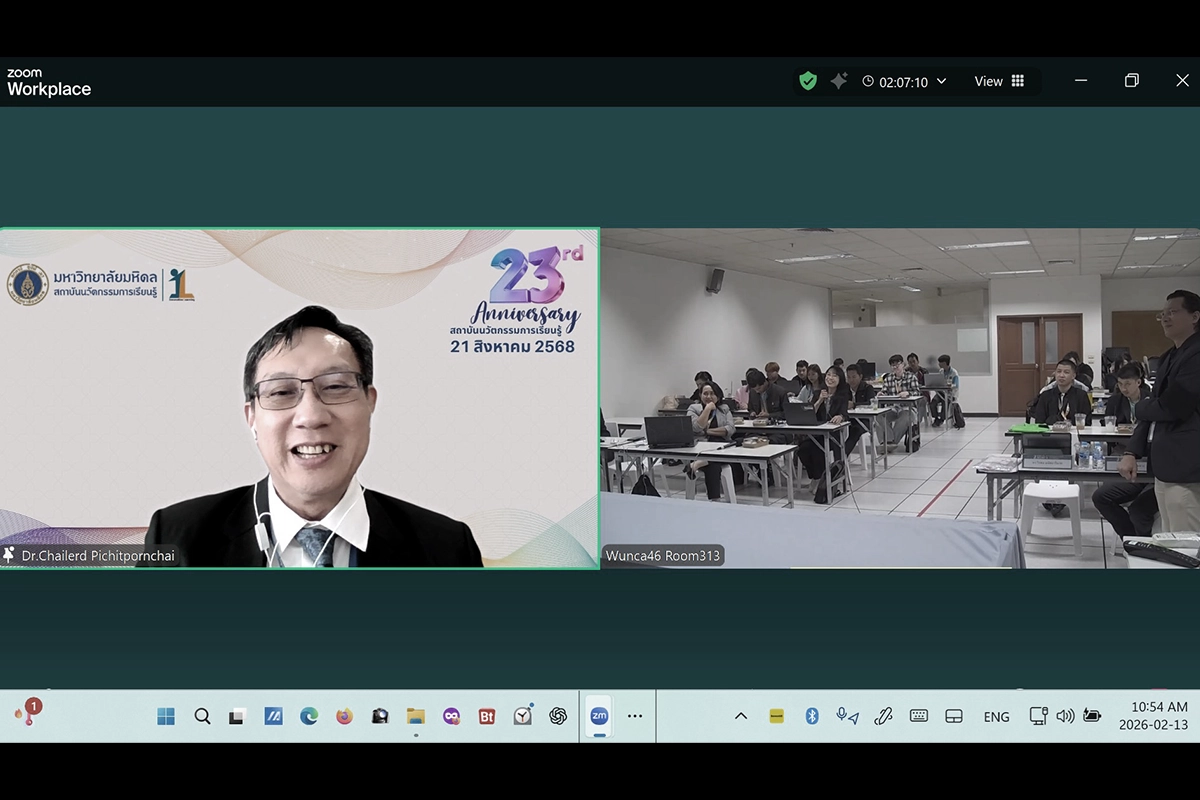Screen dimensions: 1200x800
Task: Click the Zoom Workplace logo
Action: 49,83
